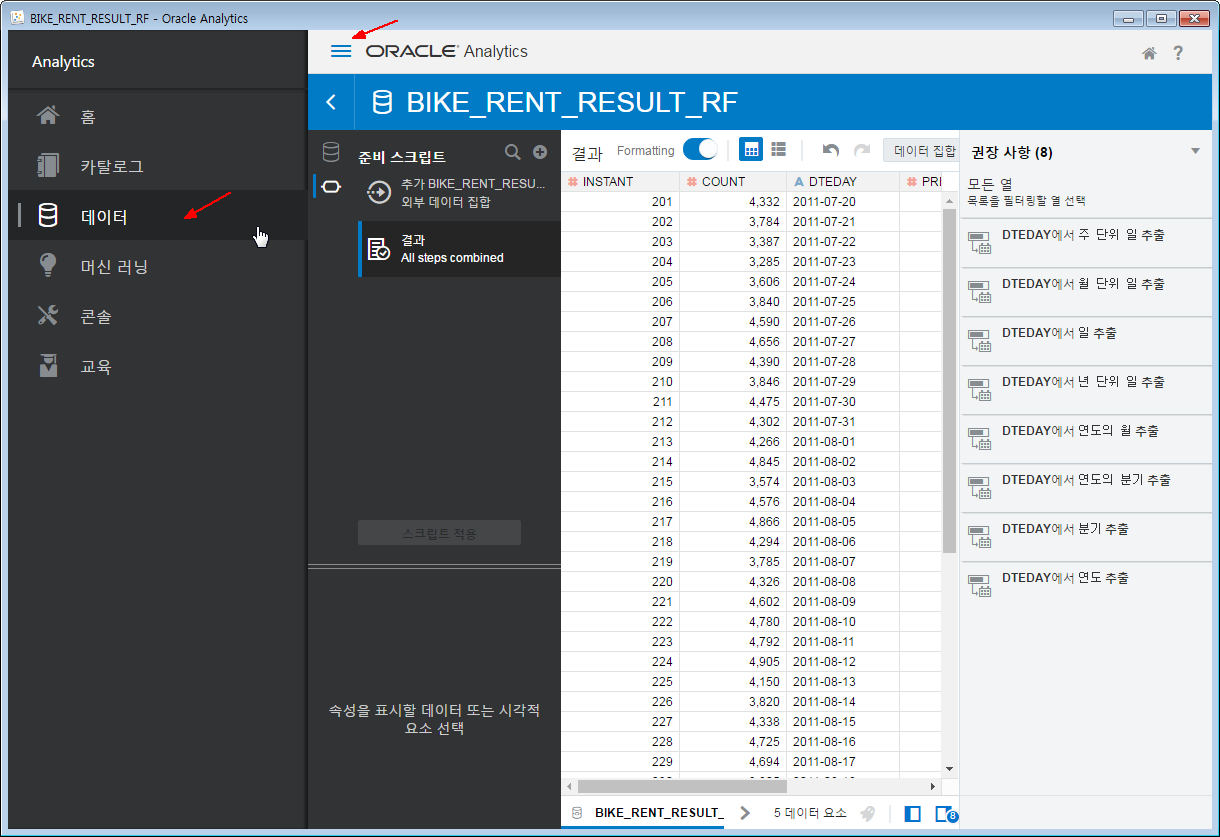Select 데이터 in the navigation menu
The height and width of the screenshot is (837, 1220).
point(156,216)
